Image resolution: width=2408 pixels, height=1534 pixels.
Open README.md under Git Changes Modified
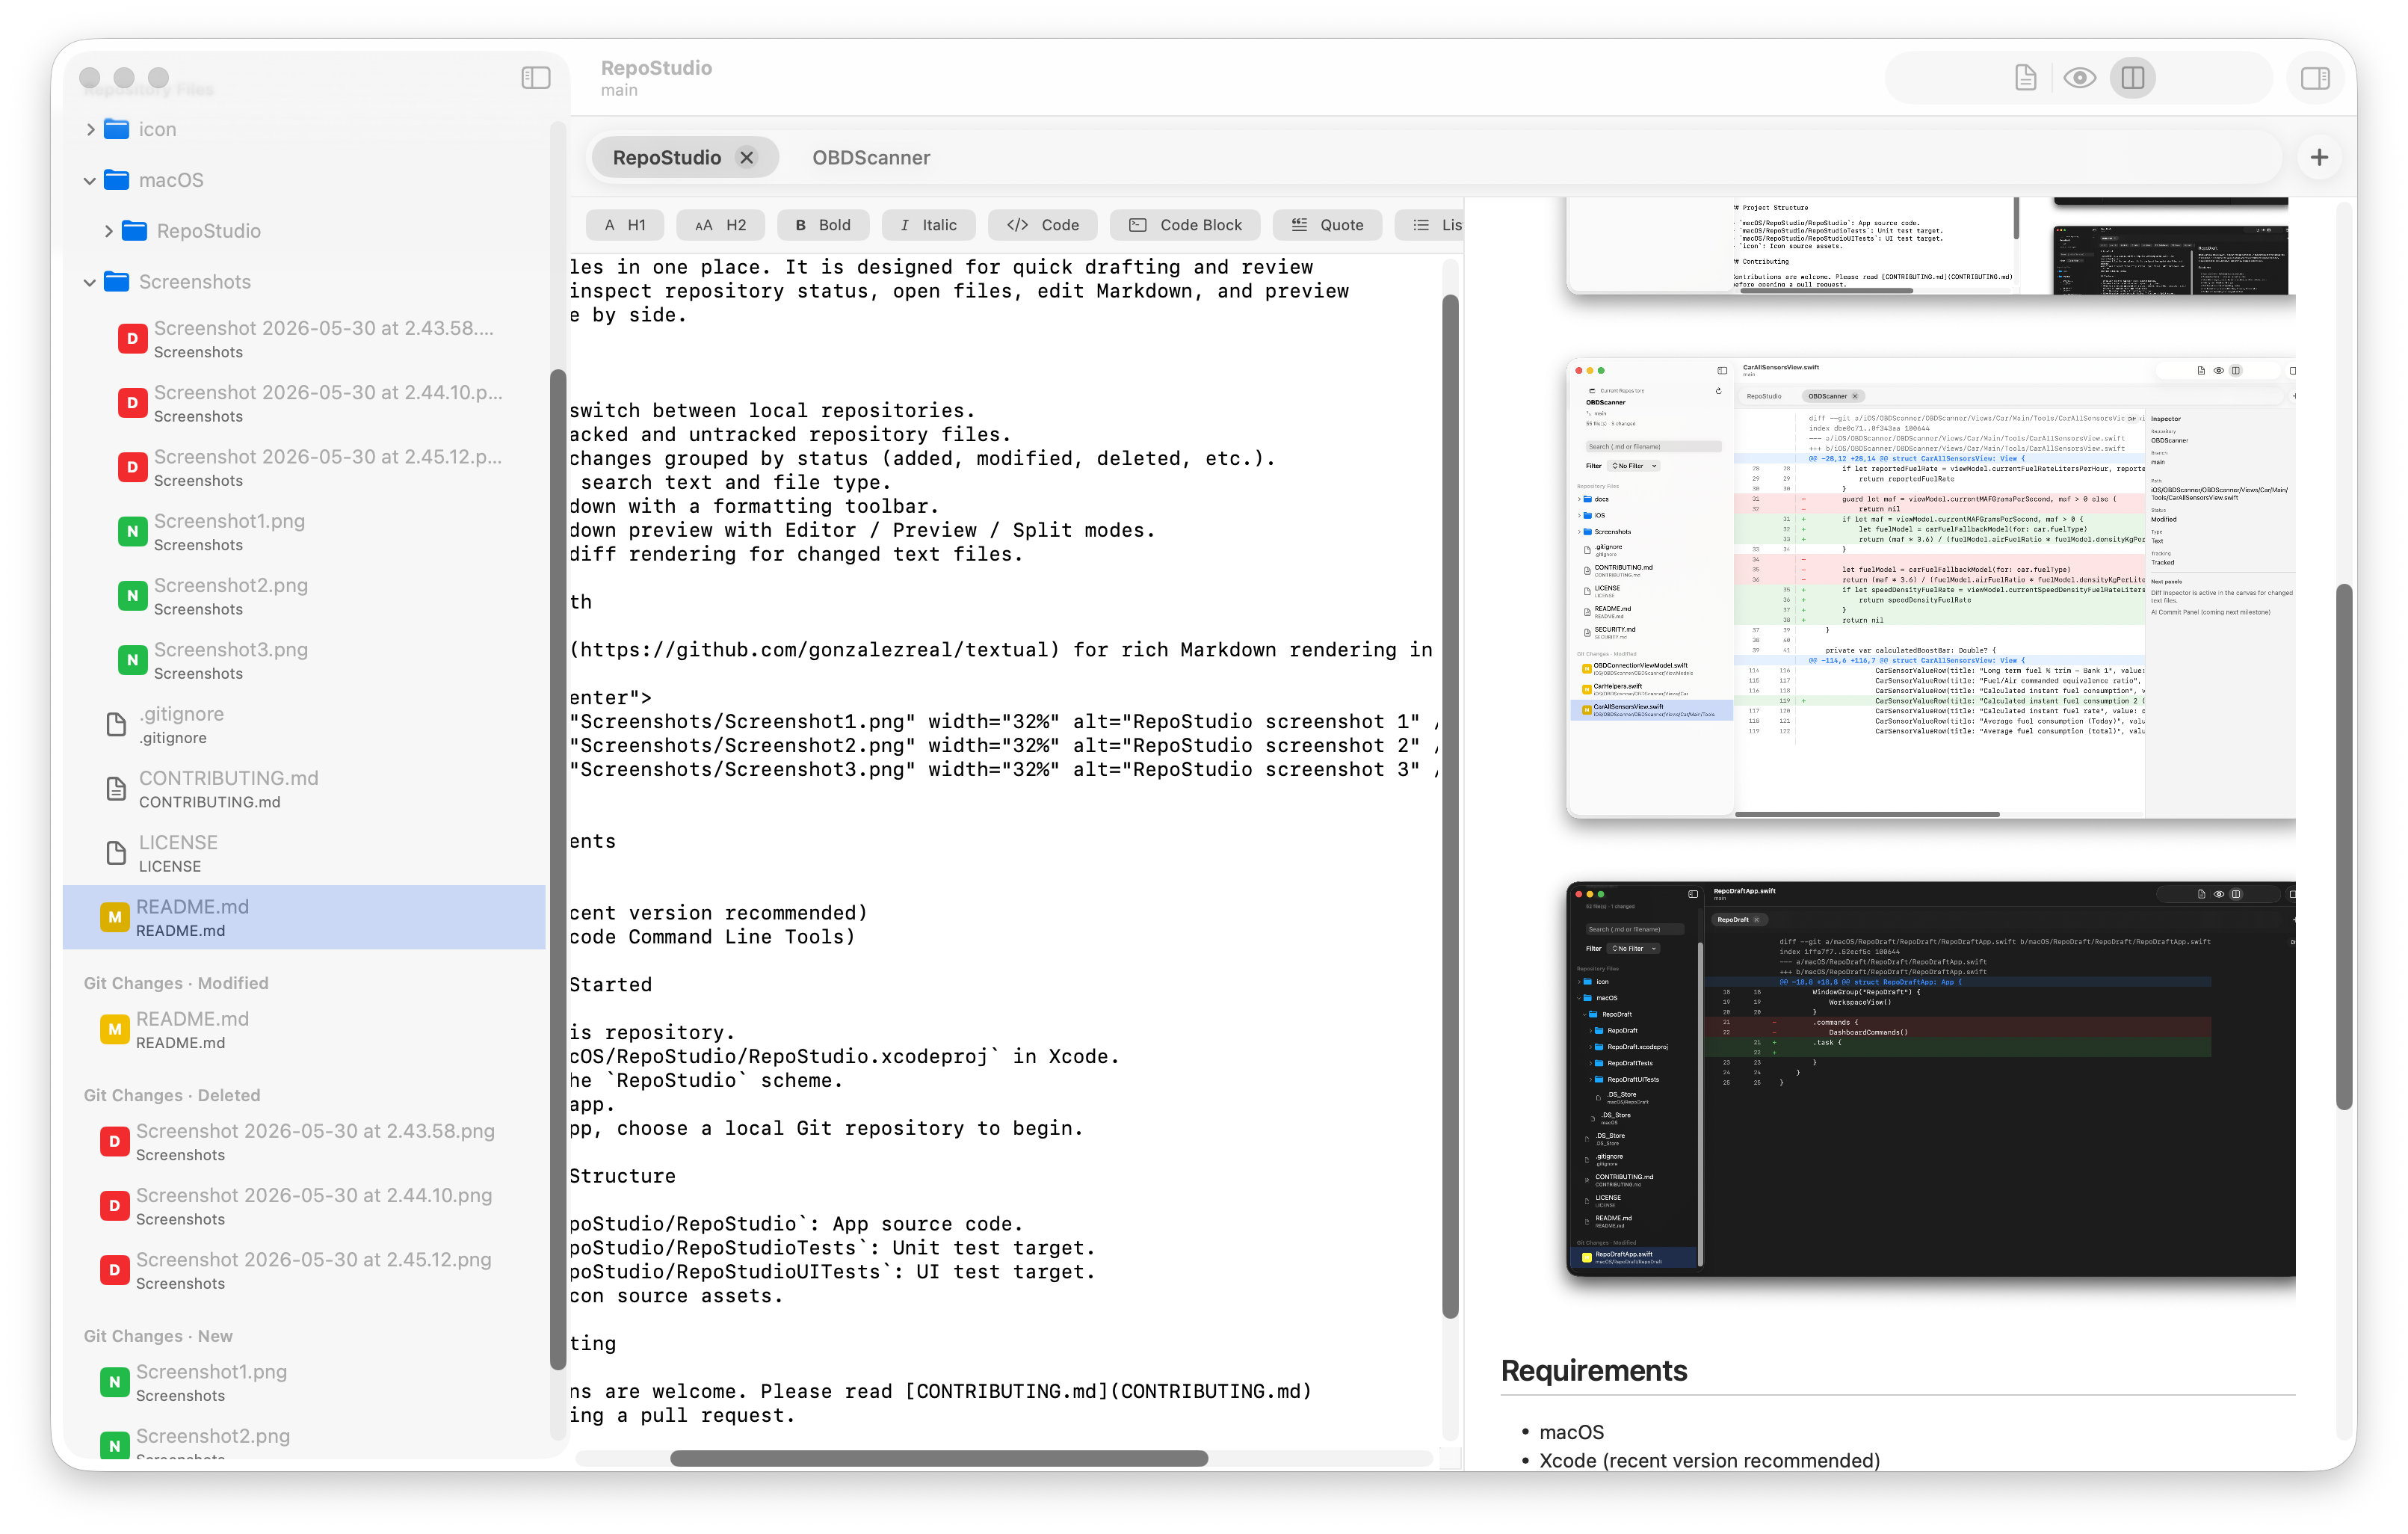coord(304,1029)
